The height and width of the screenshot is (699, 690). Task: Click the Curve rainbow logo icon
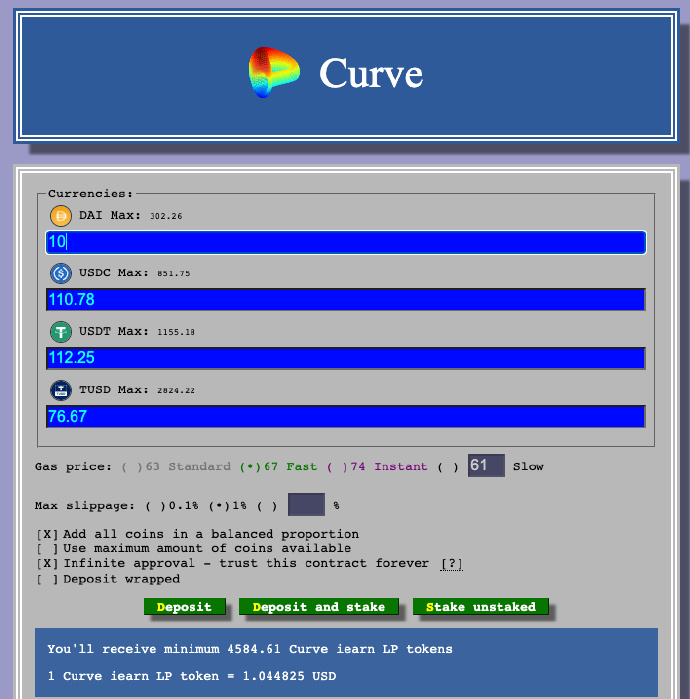274,73
